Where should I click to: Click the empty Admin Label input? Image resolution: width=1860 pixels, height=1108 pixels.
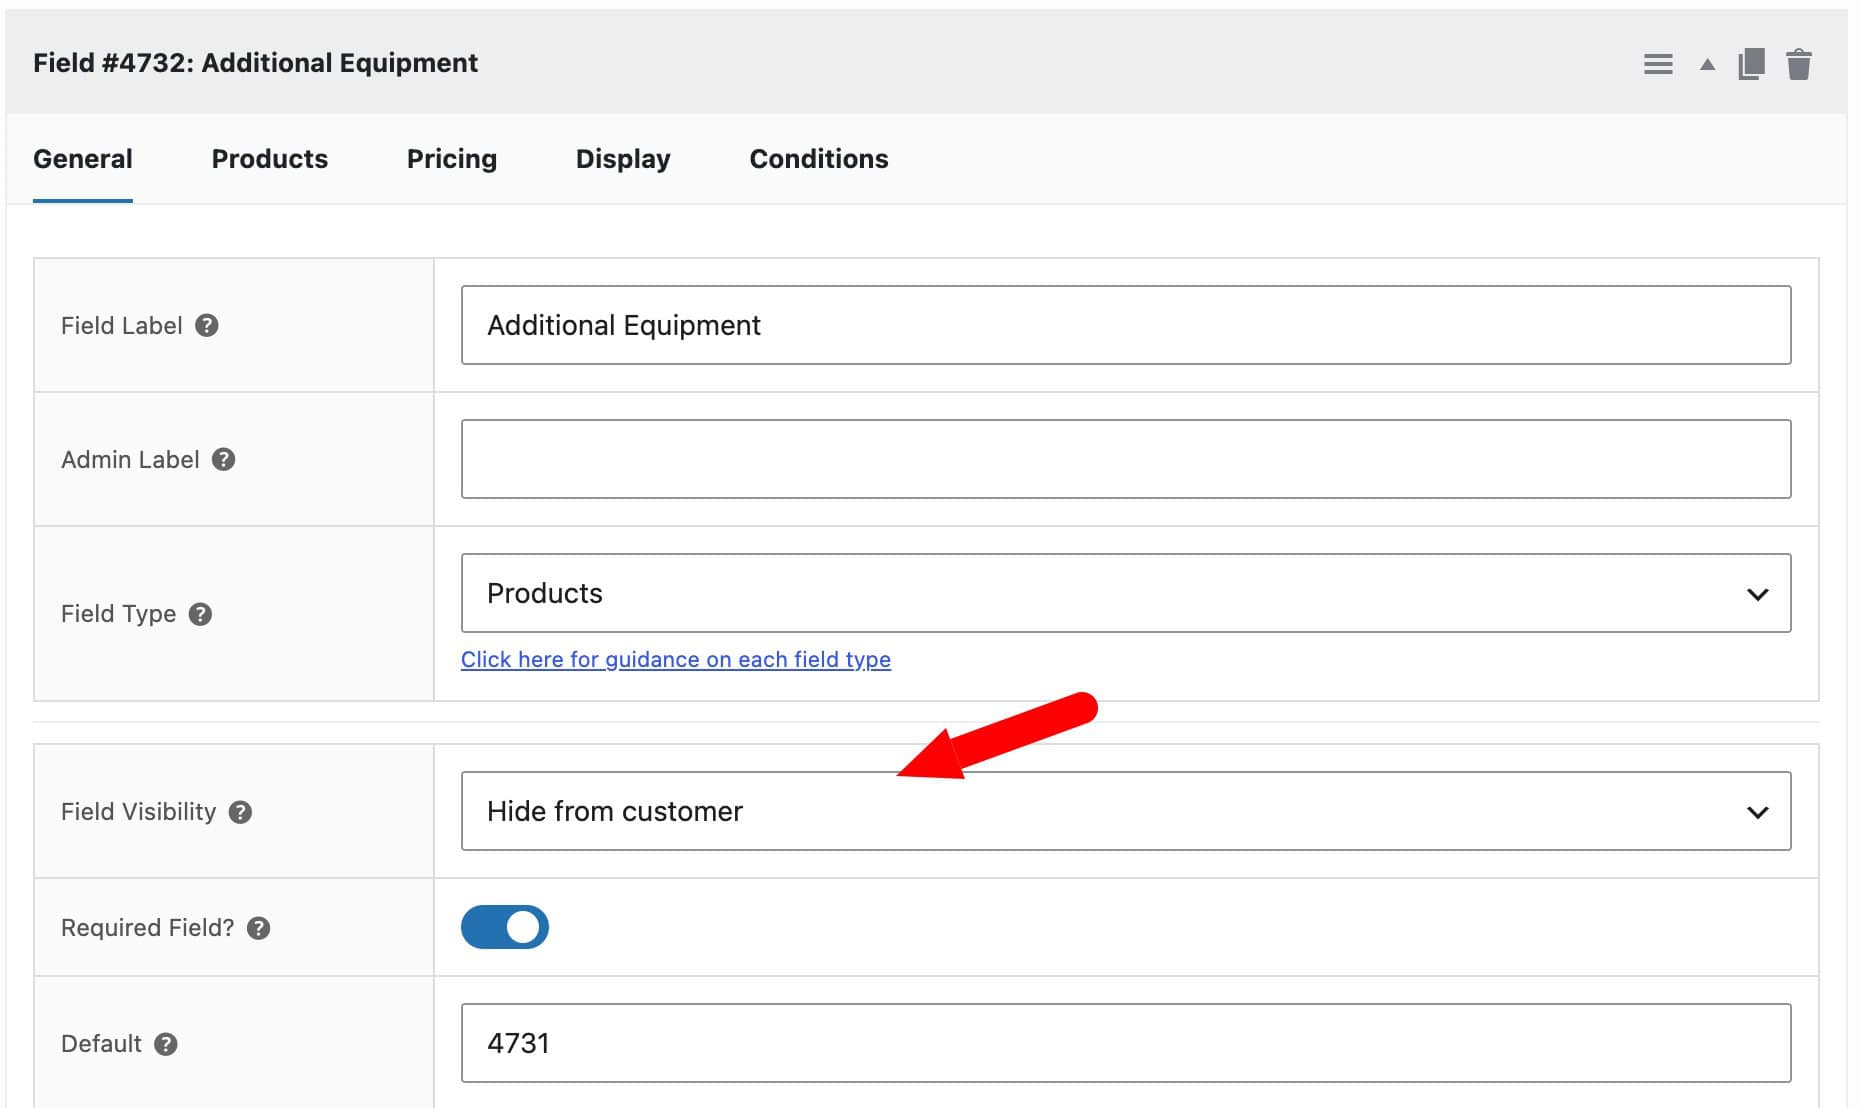coord(1126,459)
